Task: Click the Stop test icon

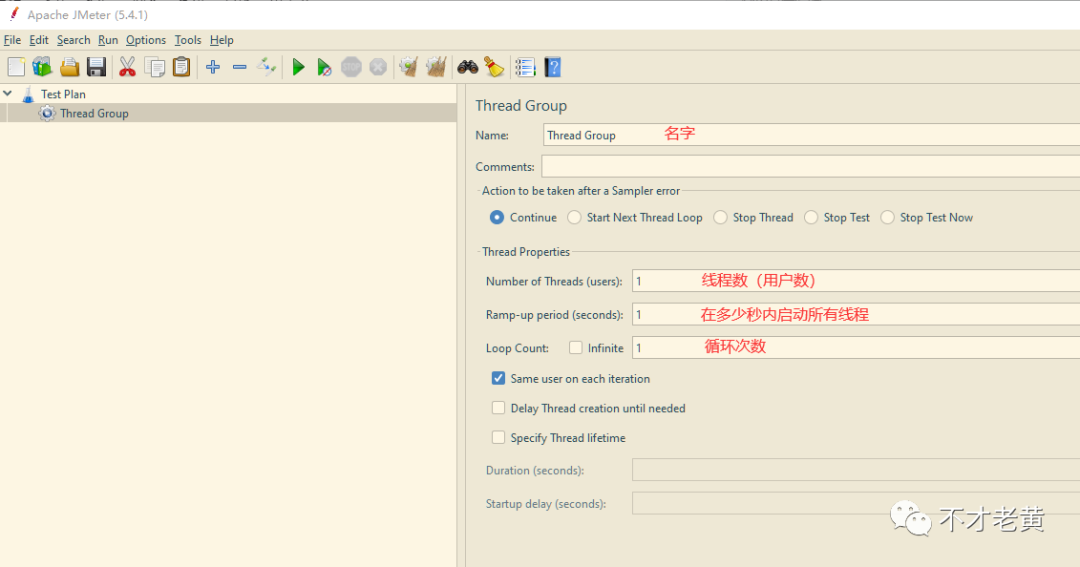Action: pyautogui.click(x=351, y=67)
